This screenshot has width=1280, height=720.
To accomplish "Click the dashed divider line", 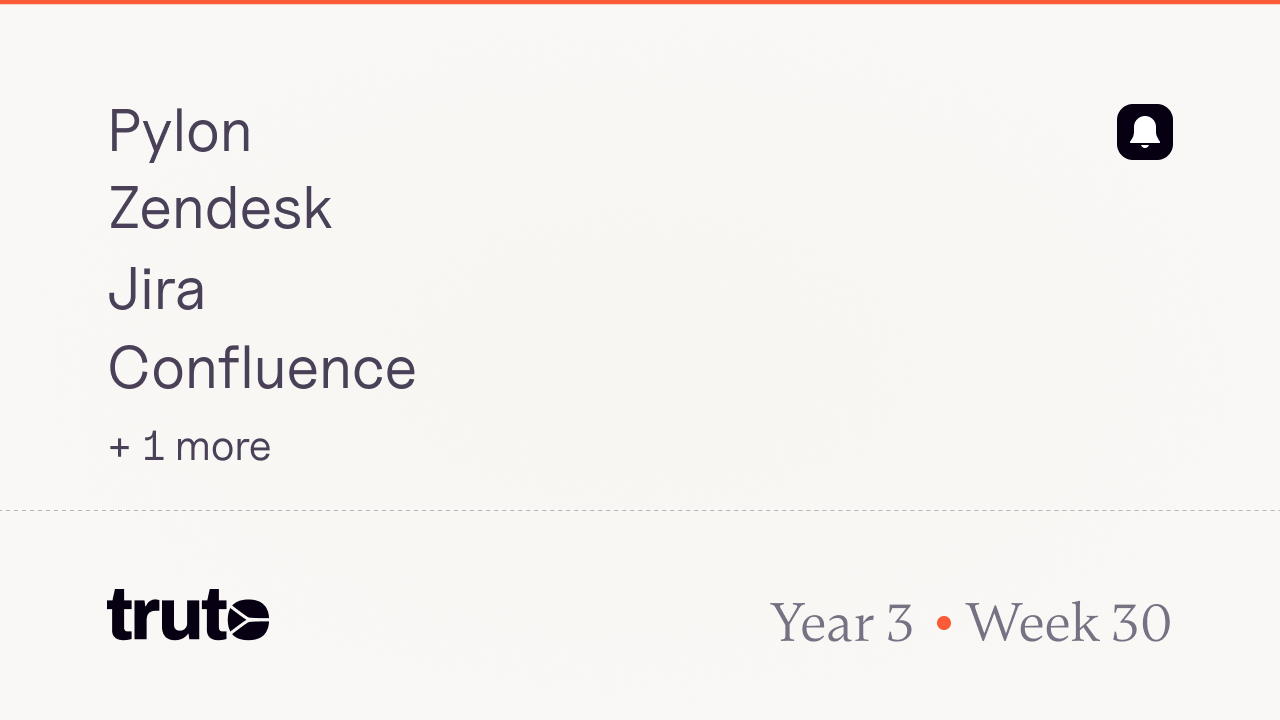I will point(640,510).
